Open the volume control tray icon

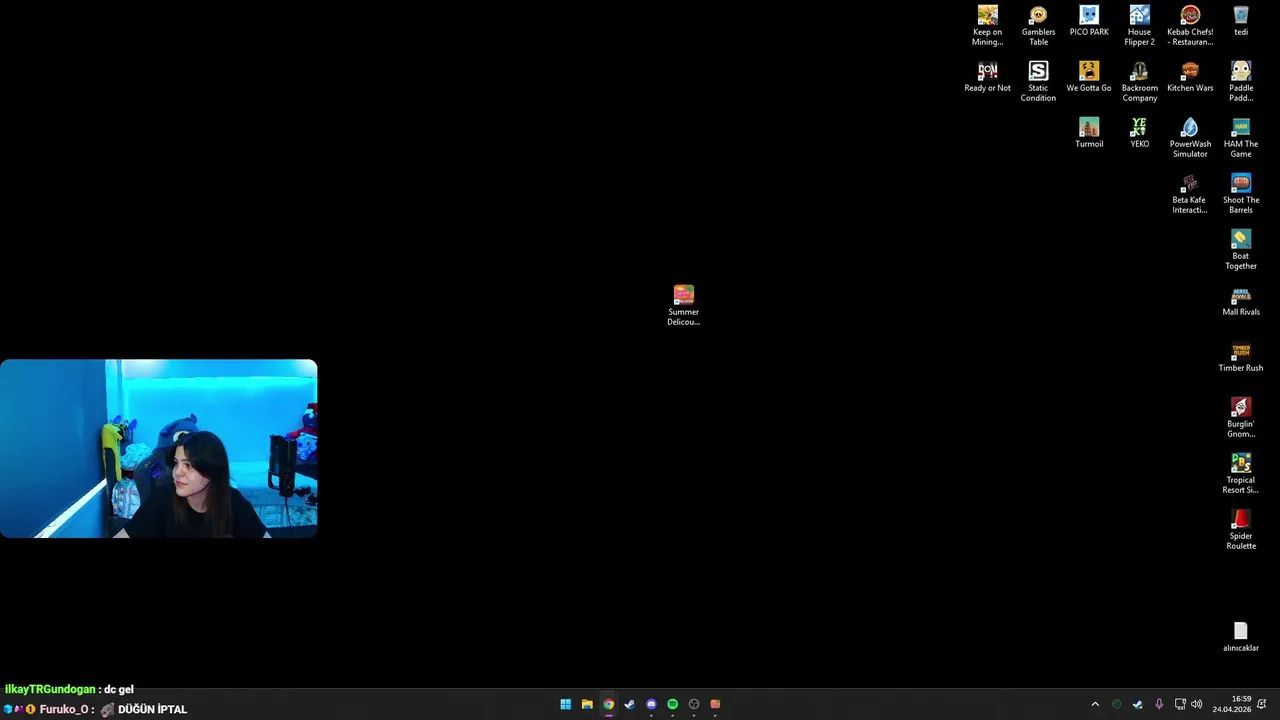click(1197, 704)
